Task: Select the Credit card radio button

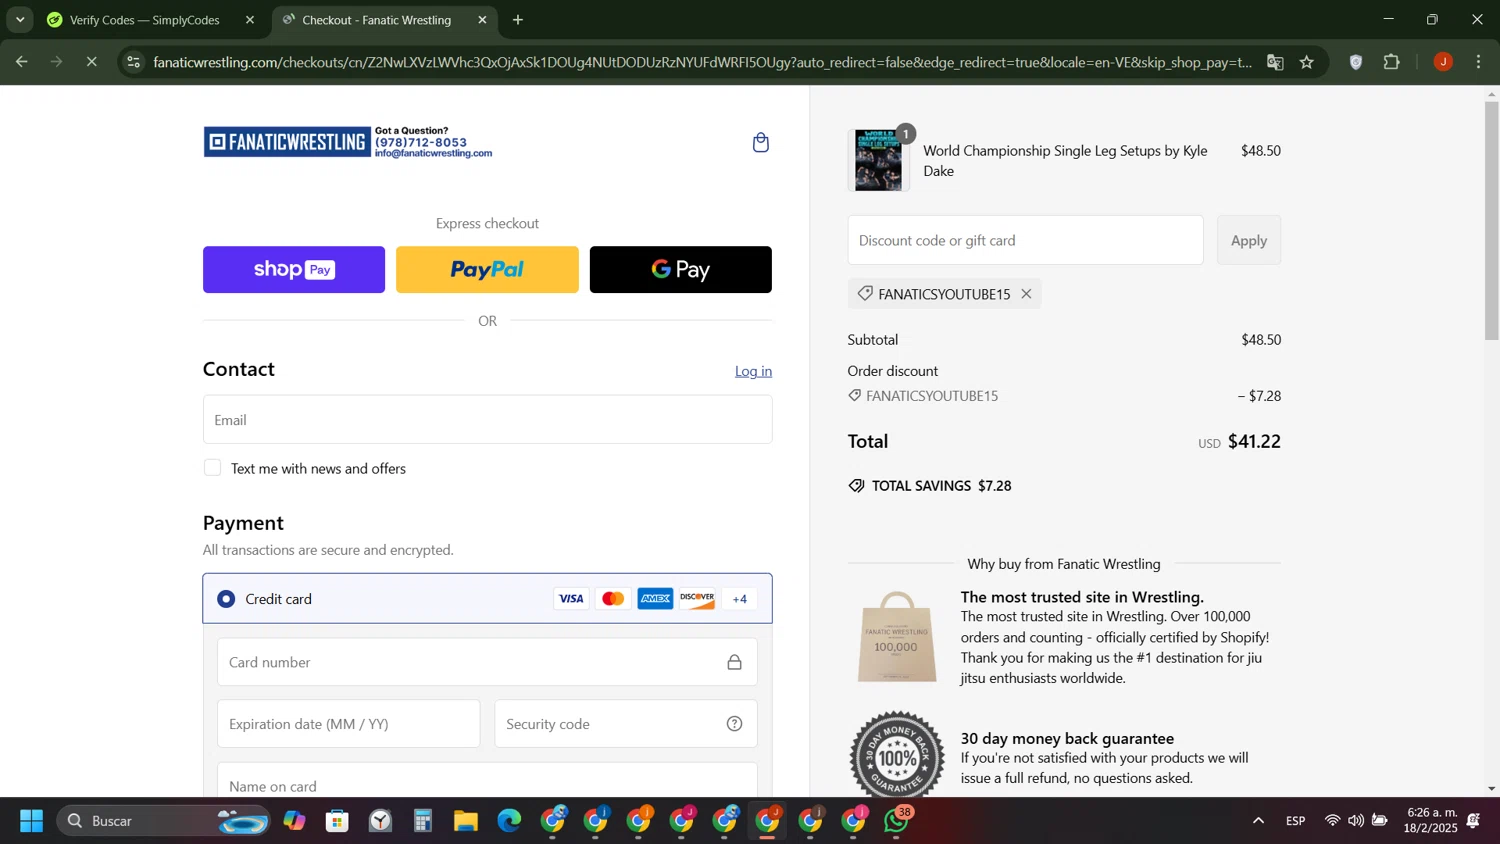Action: pos(226,599)
